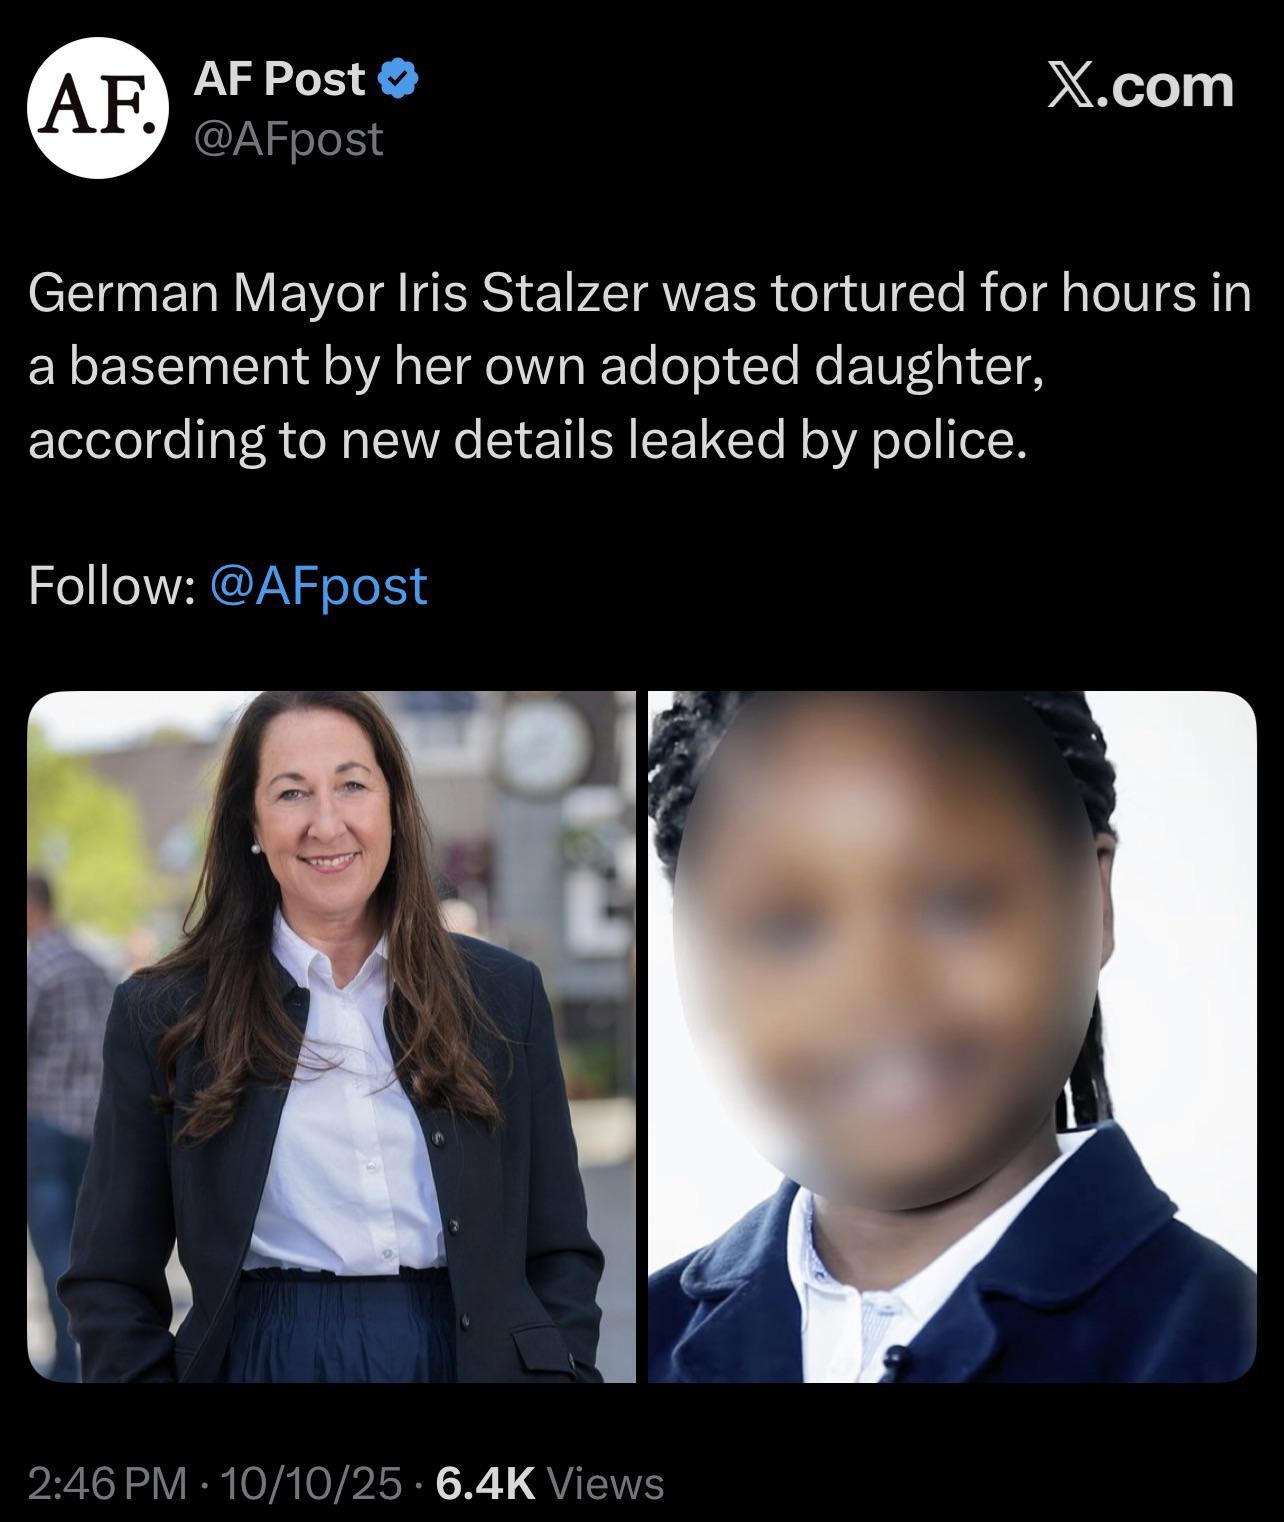Click the blue verified checkmark badge
Image resolution: width=1284 pixels, height=1522 pixels.
coord(399,79)
